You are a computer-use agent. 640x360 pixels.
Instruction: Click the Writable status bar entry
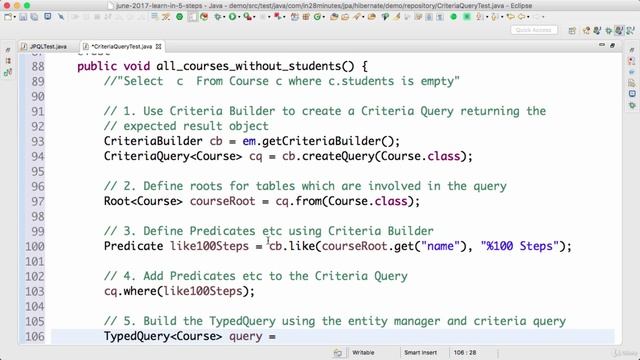pyautogui.click(x=363, y=353)
